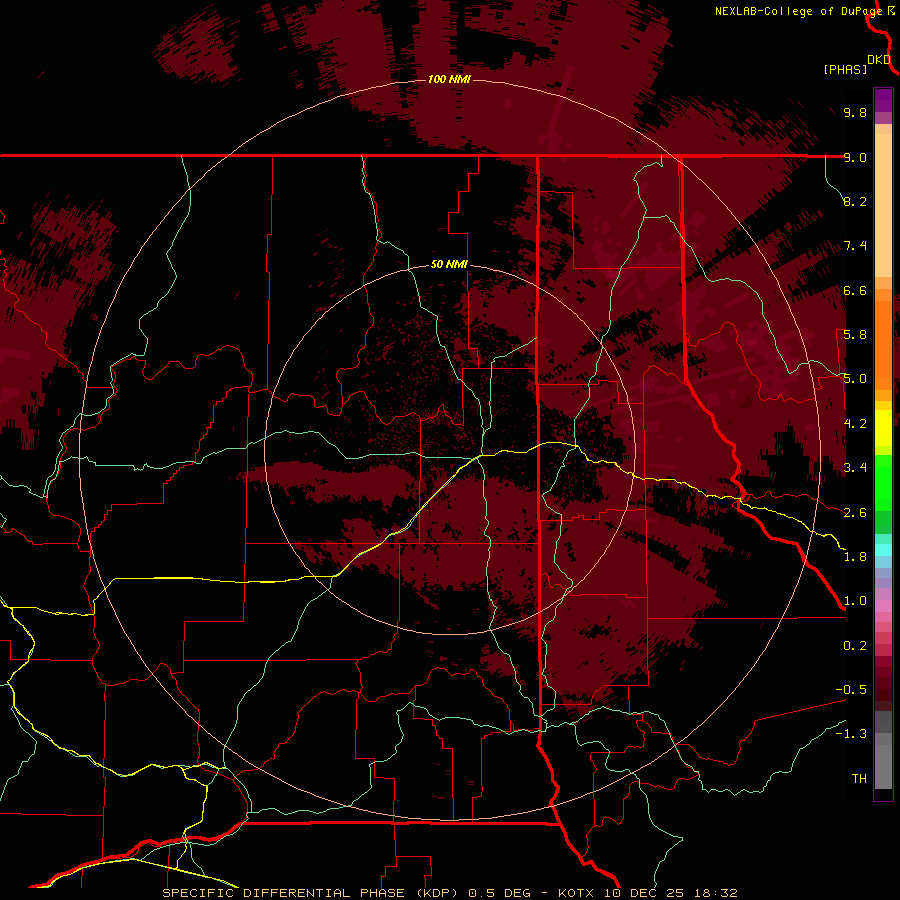Viewport: 900px width, 900px height.
Task: Click the "10 DEC 25" date in the caption
Action: (x=644, y=893)
